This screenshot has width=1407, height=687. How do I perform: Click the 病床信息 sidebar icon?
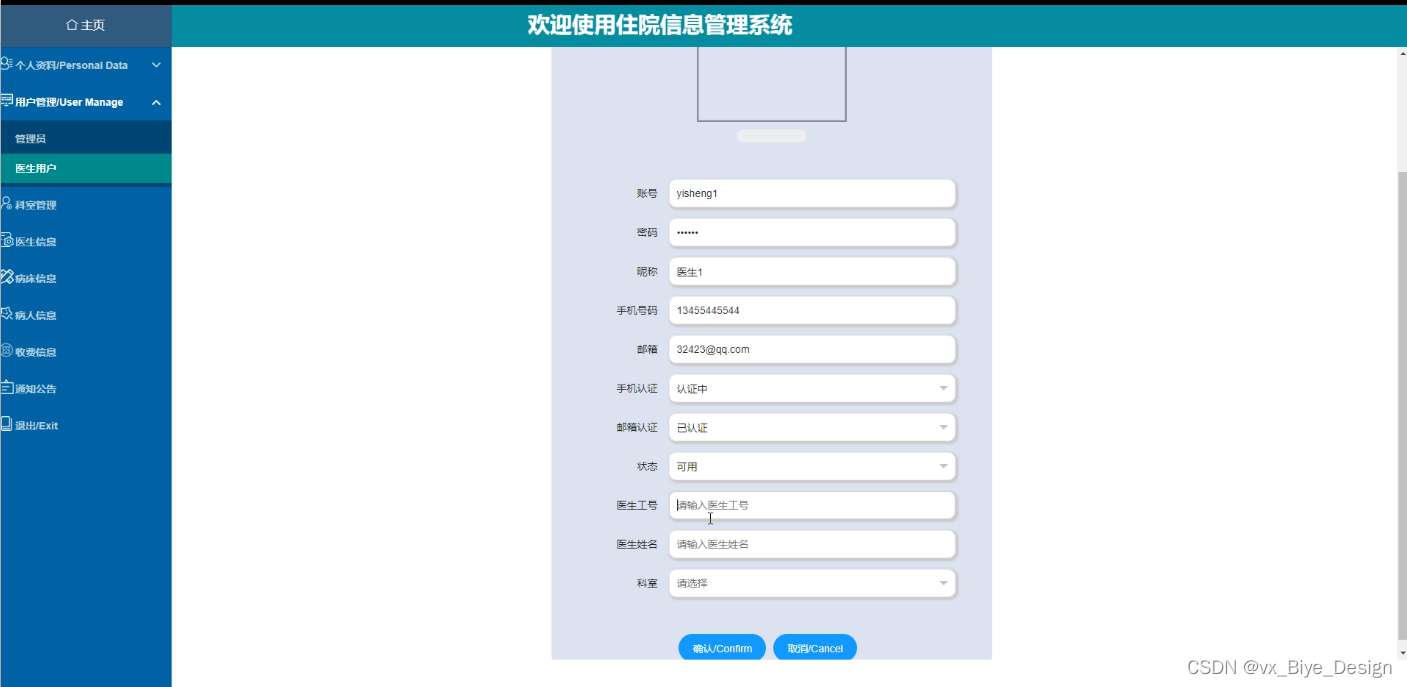coord(7,278)
